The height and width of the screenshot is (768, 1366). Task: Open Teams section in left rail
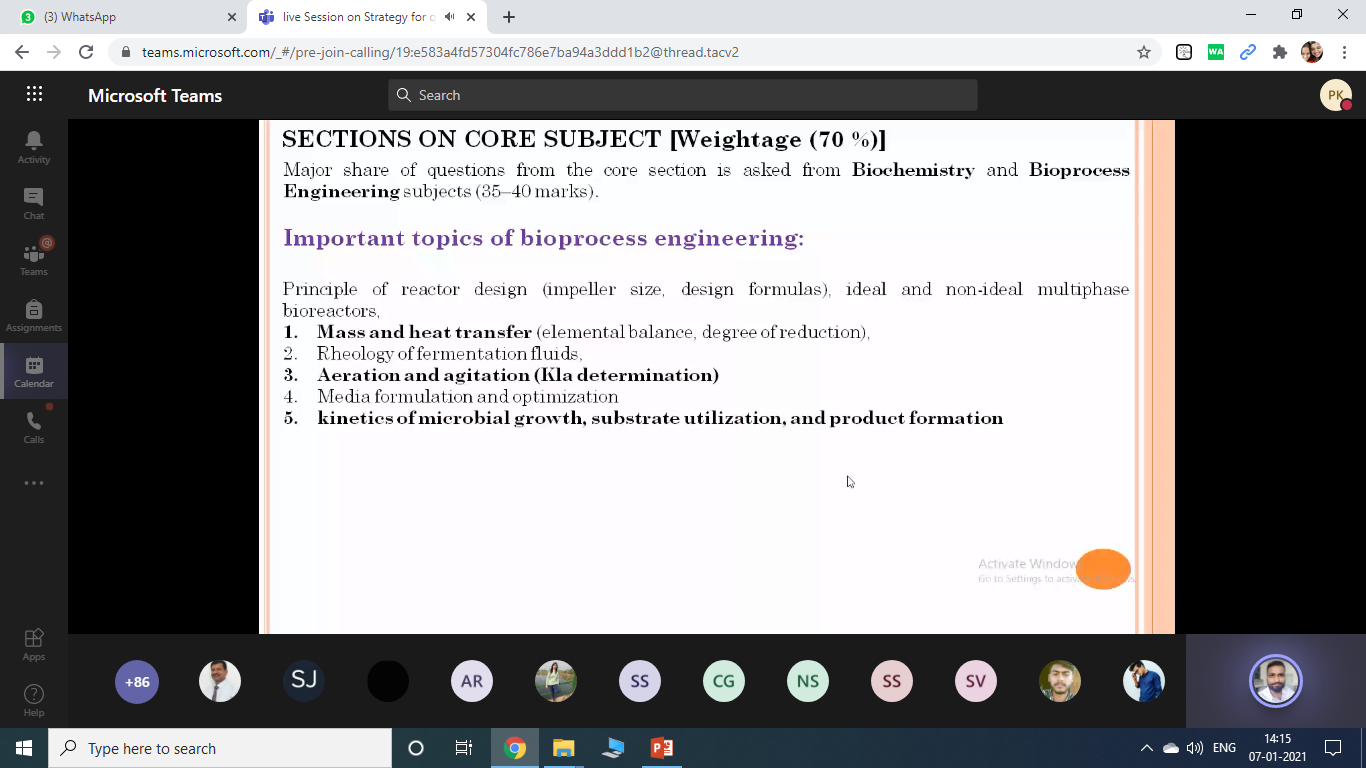(x=34, y=259)
